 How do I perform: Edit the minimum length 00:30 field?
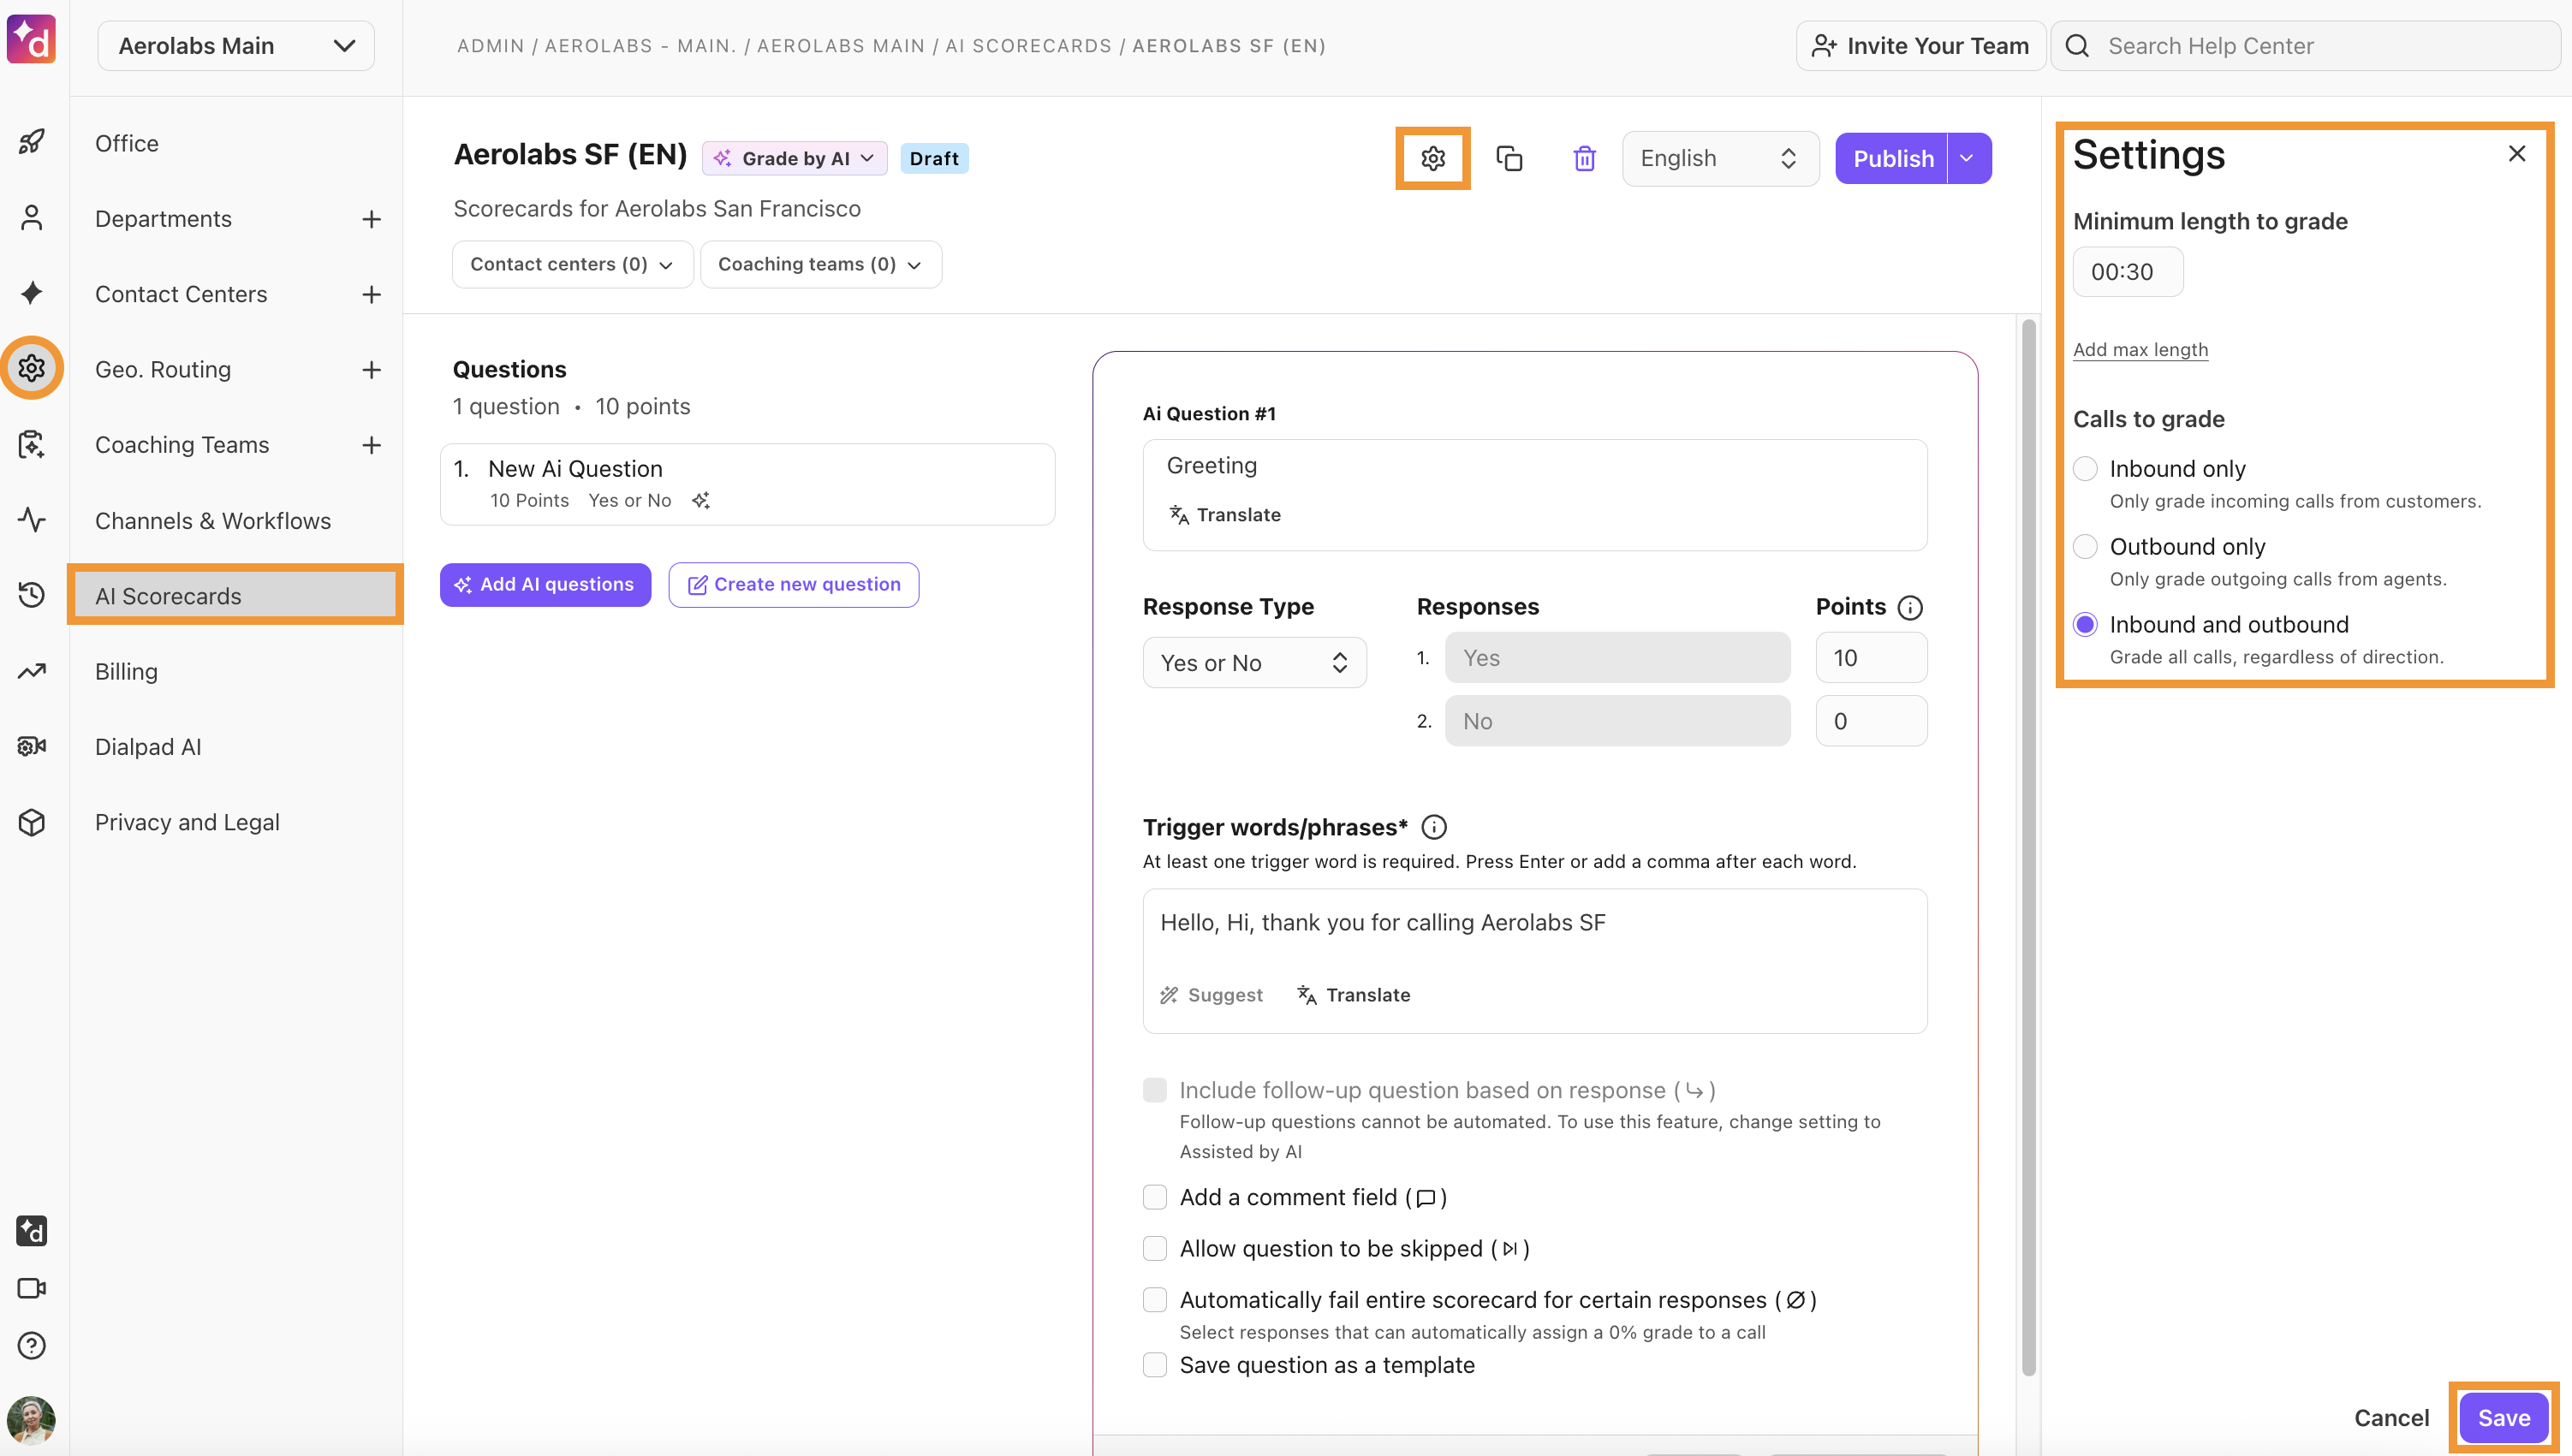coord(2128,272)
